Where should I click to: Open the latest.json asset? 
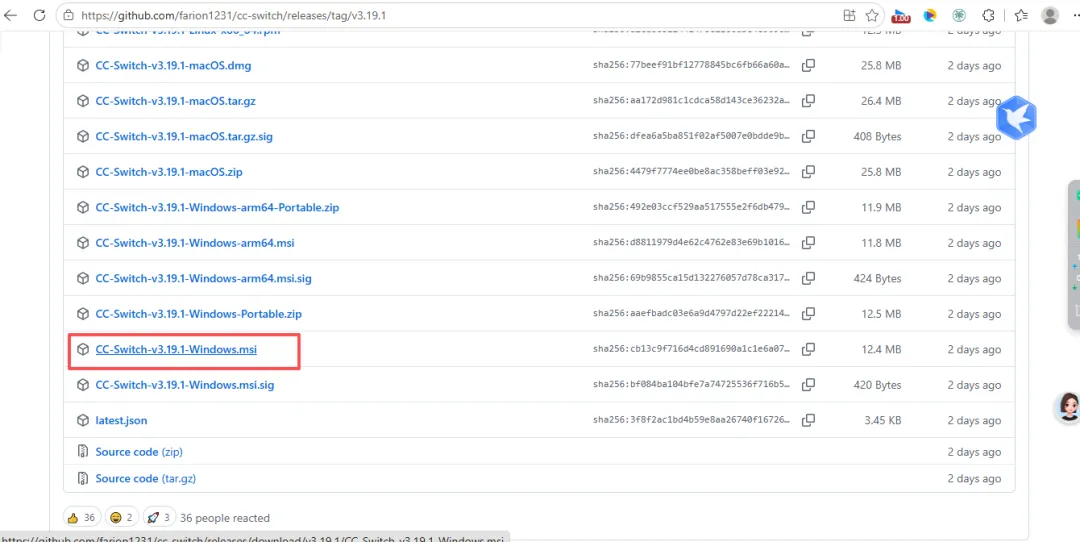(x=121, y=420)
